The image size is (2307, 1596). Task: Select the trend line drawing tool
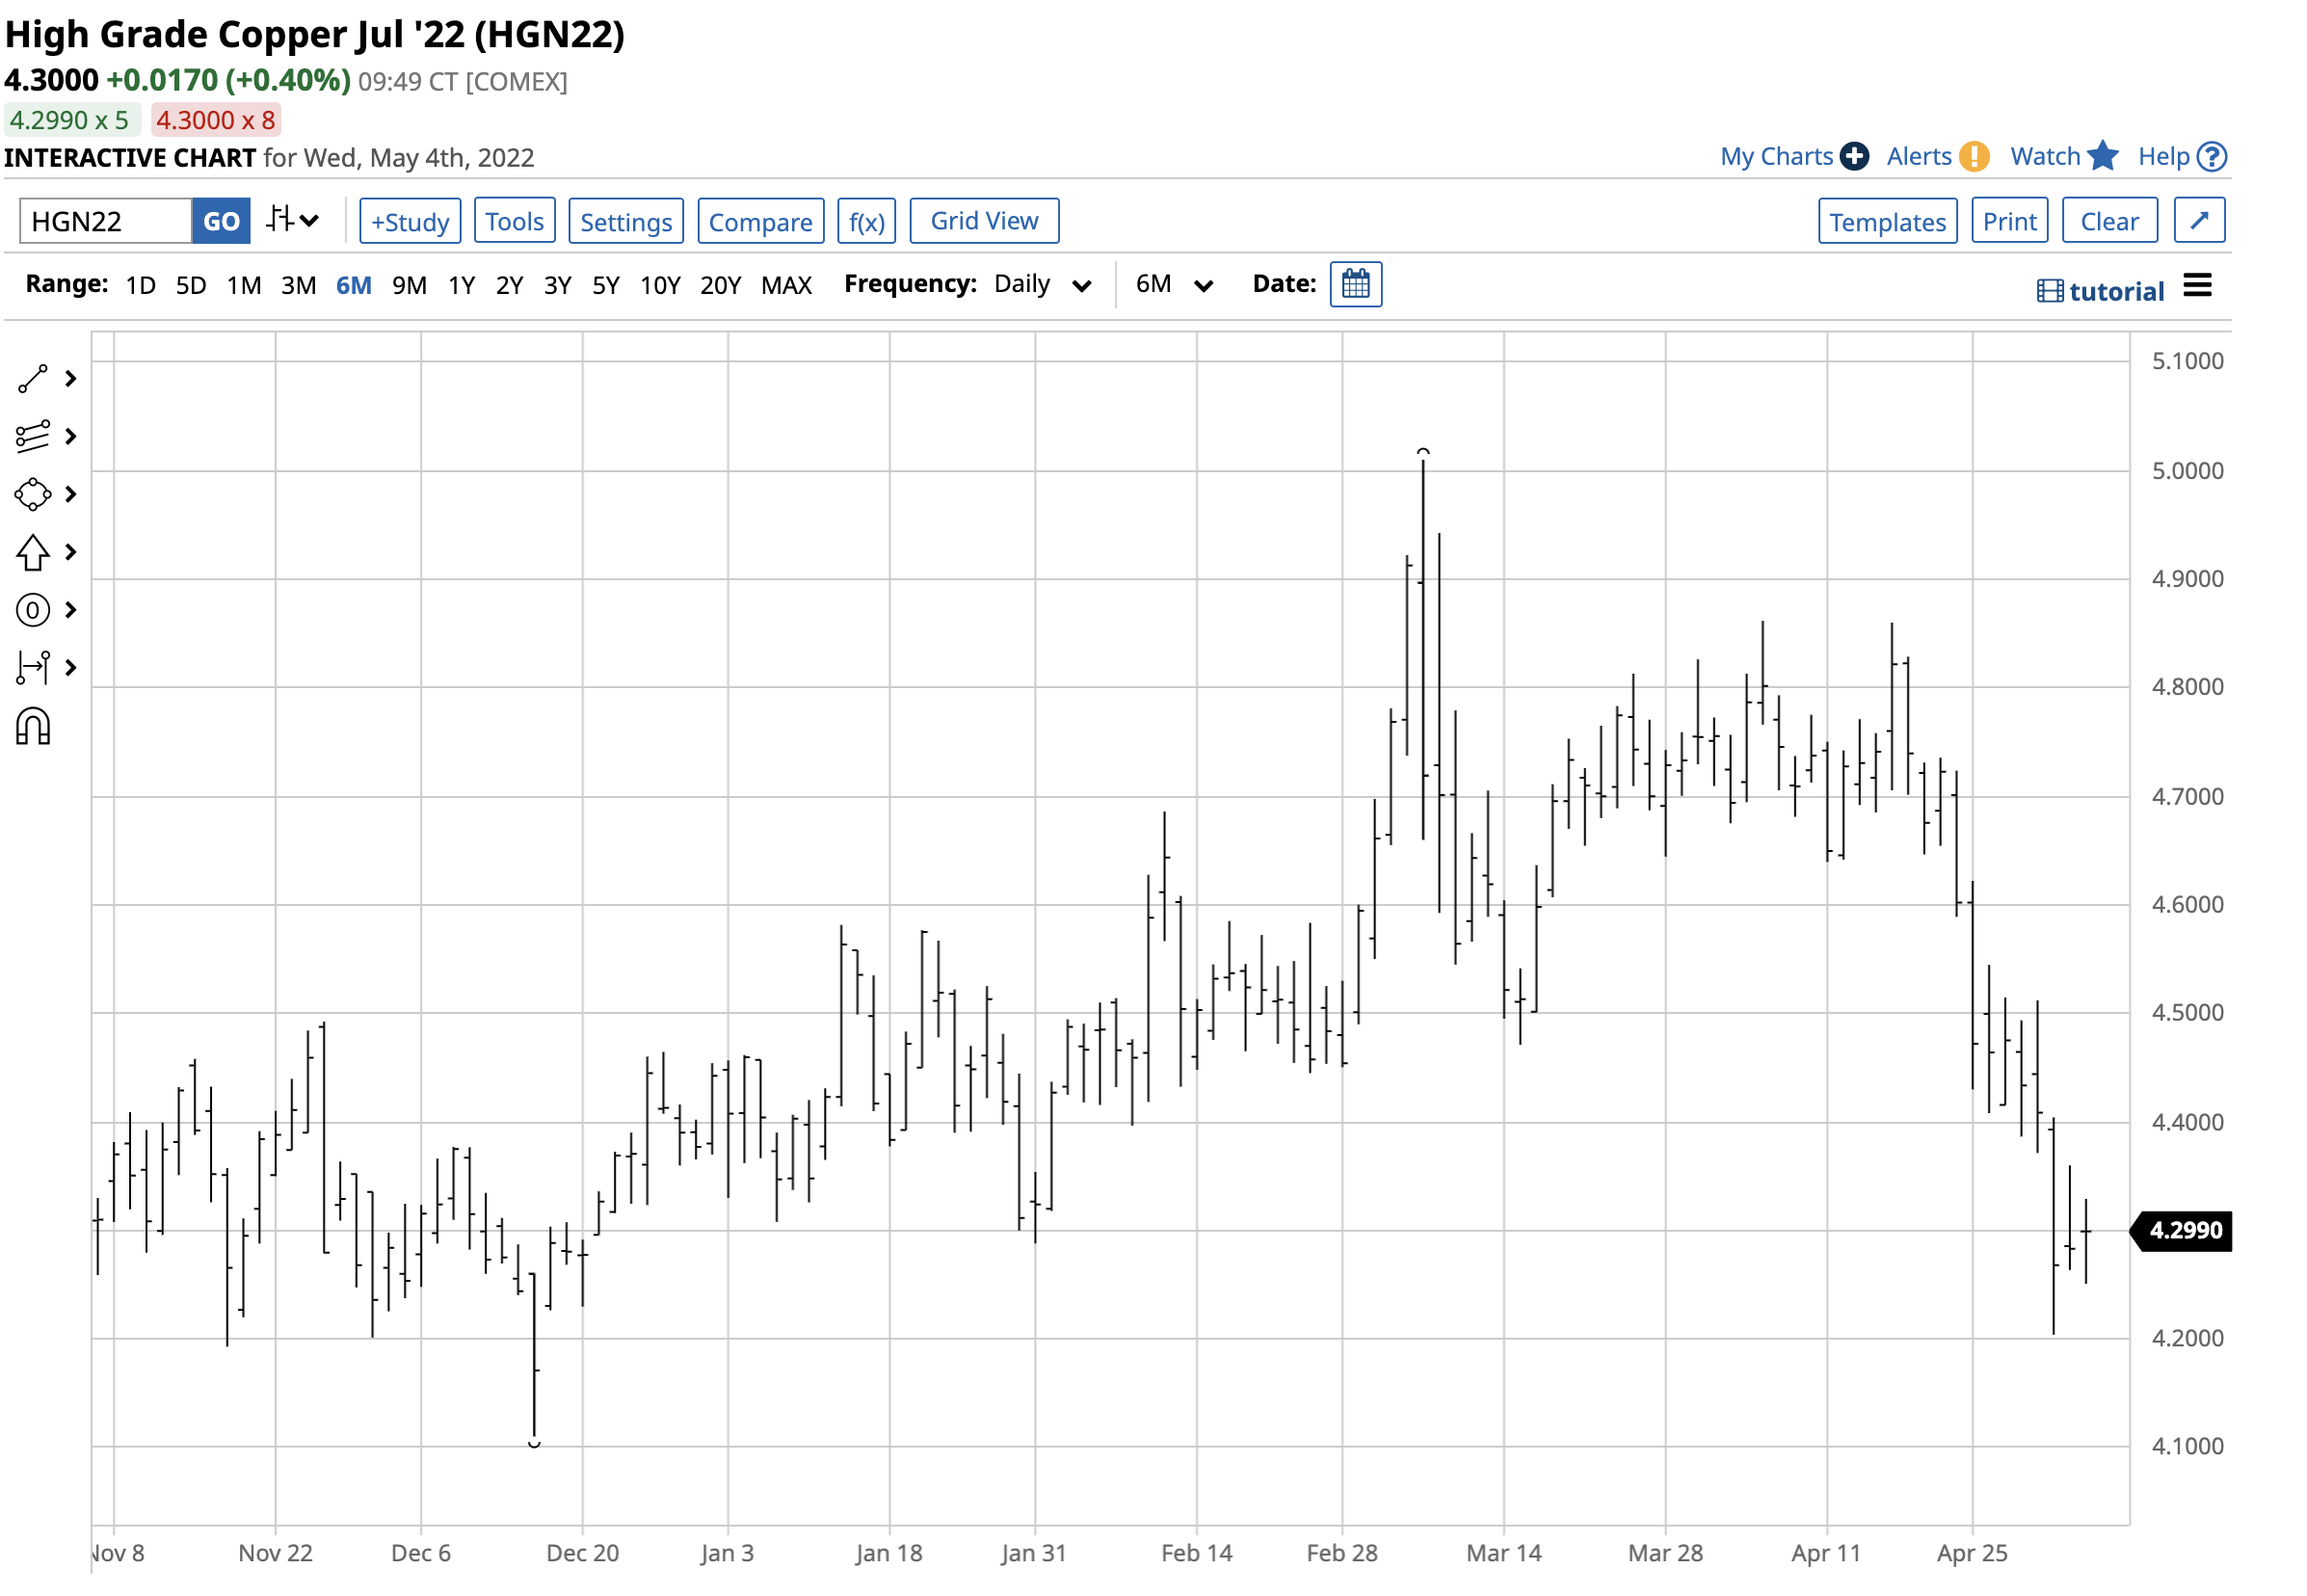pyautogui.click(x=32, y=379)
